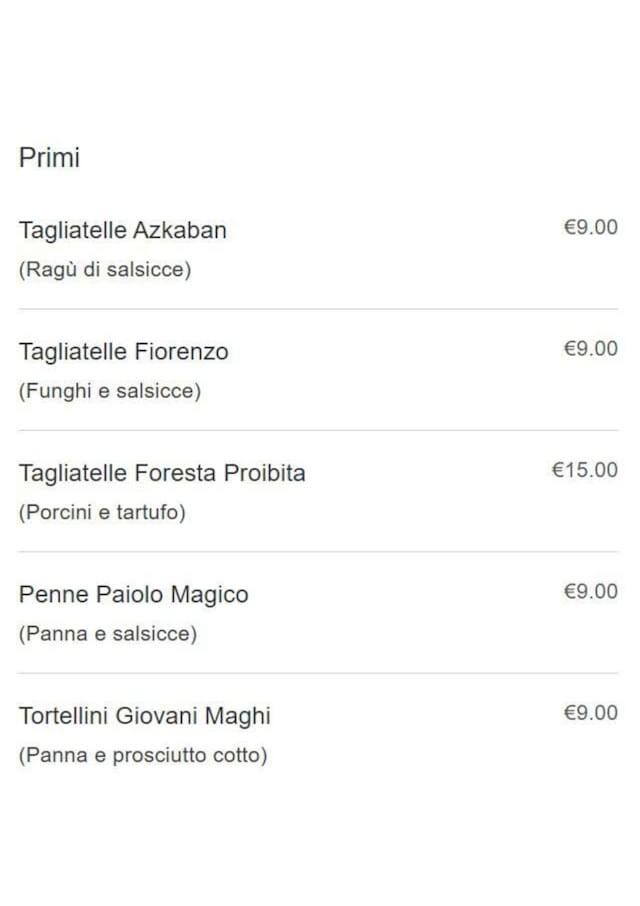Click the €9.00 price for Tagliatelle Azkaban
Image resolution: width=640 pixels, height=906 pixels.
590,228
